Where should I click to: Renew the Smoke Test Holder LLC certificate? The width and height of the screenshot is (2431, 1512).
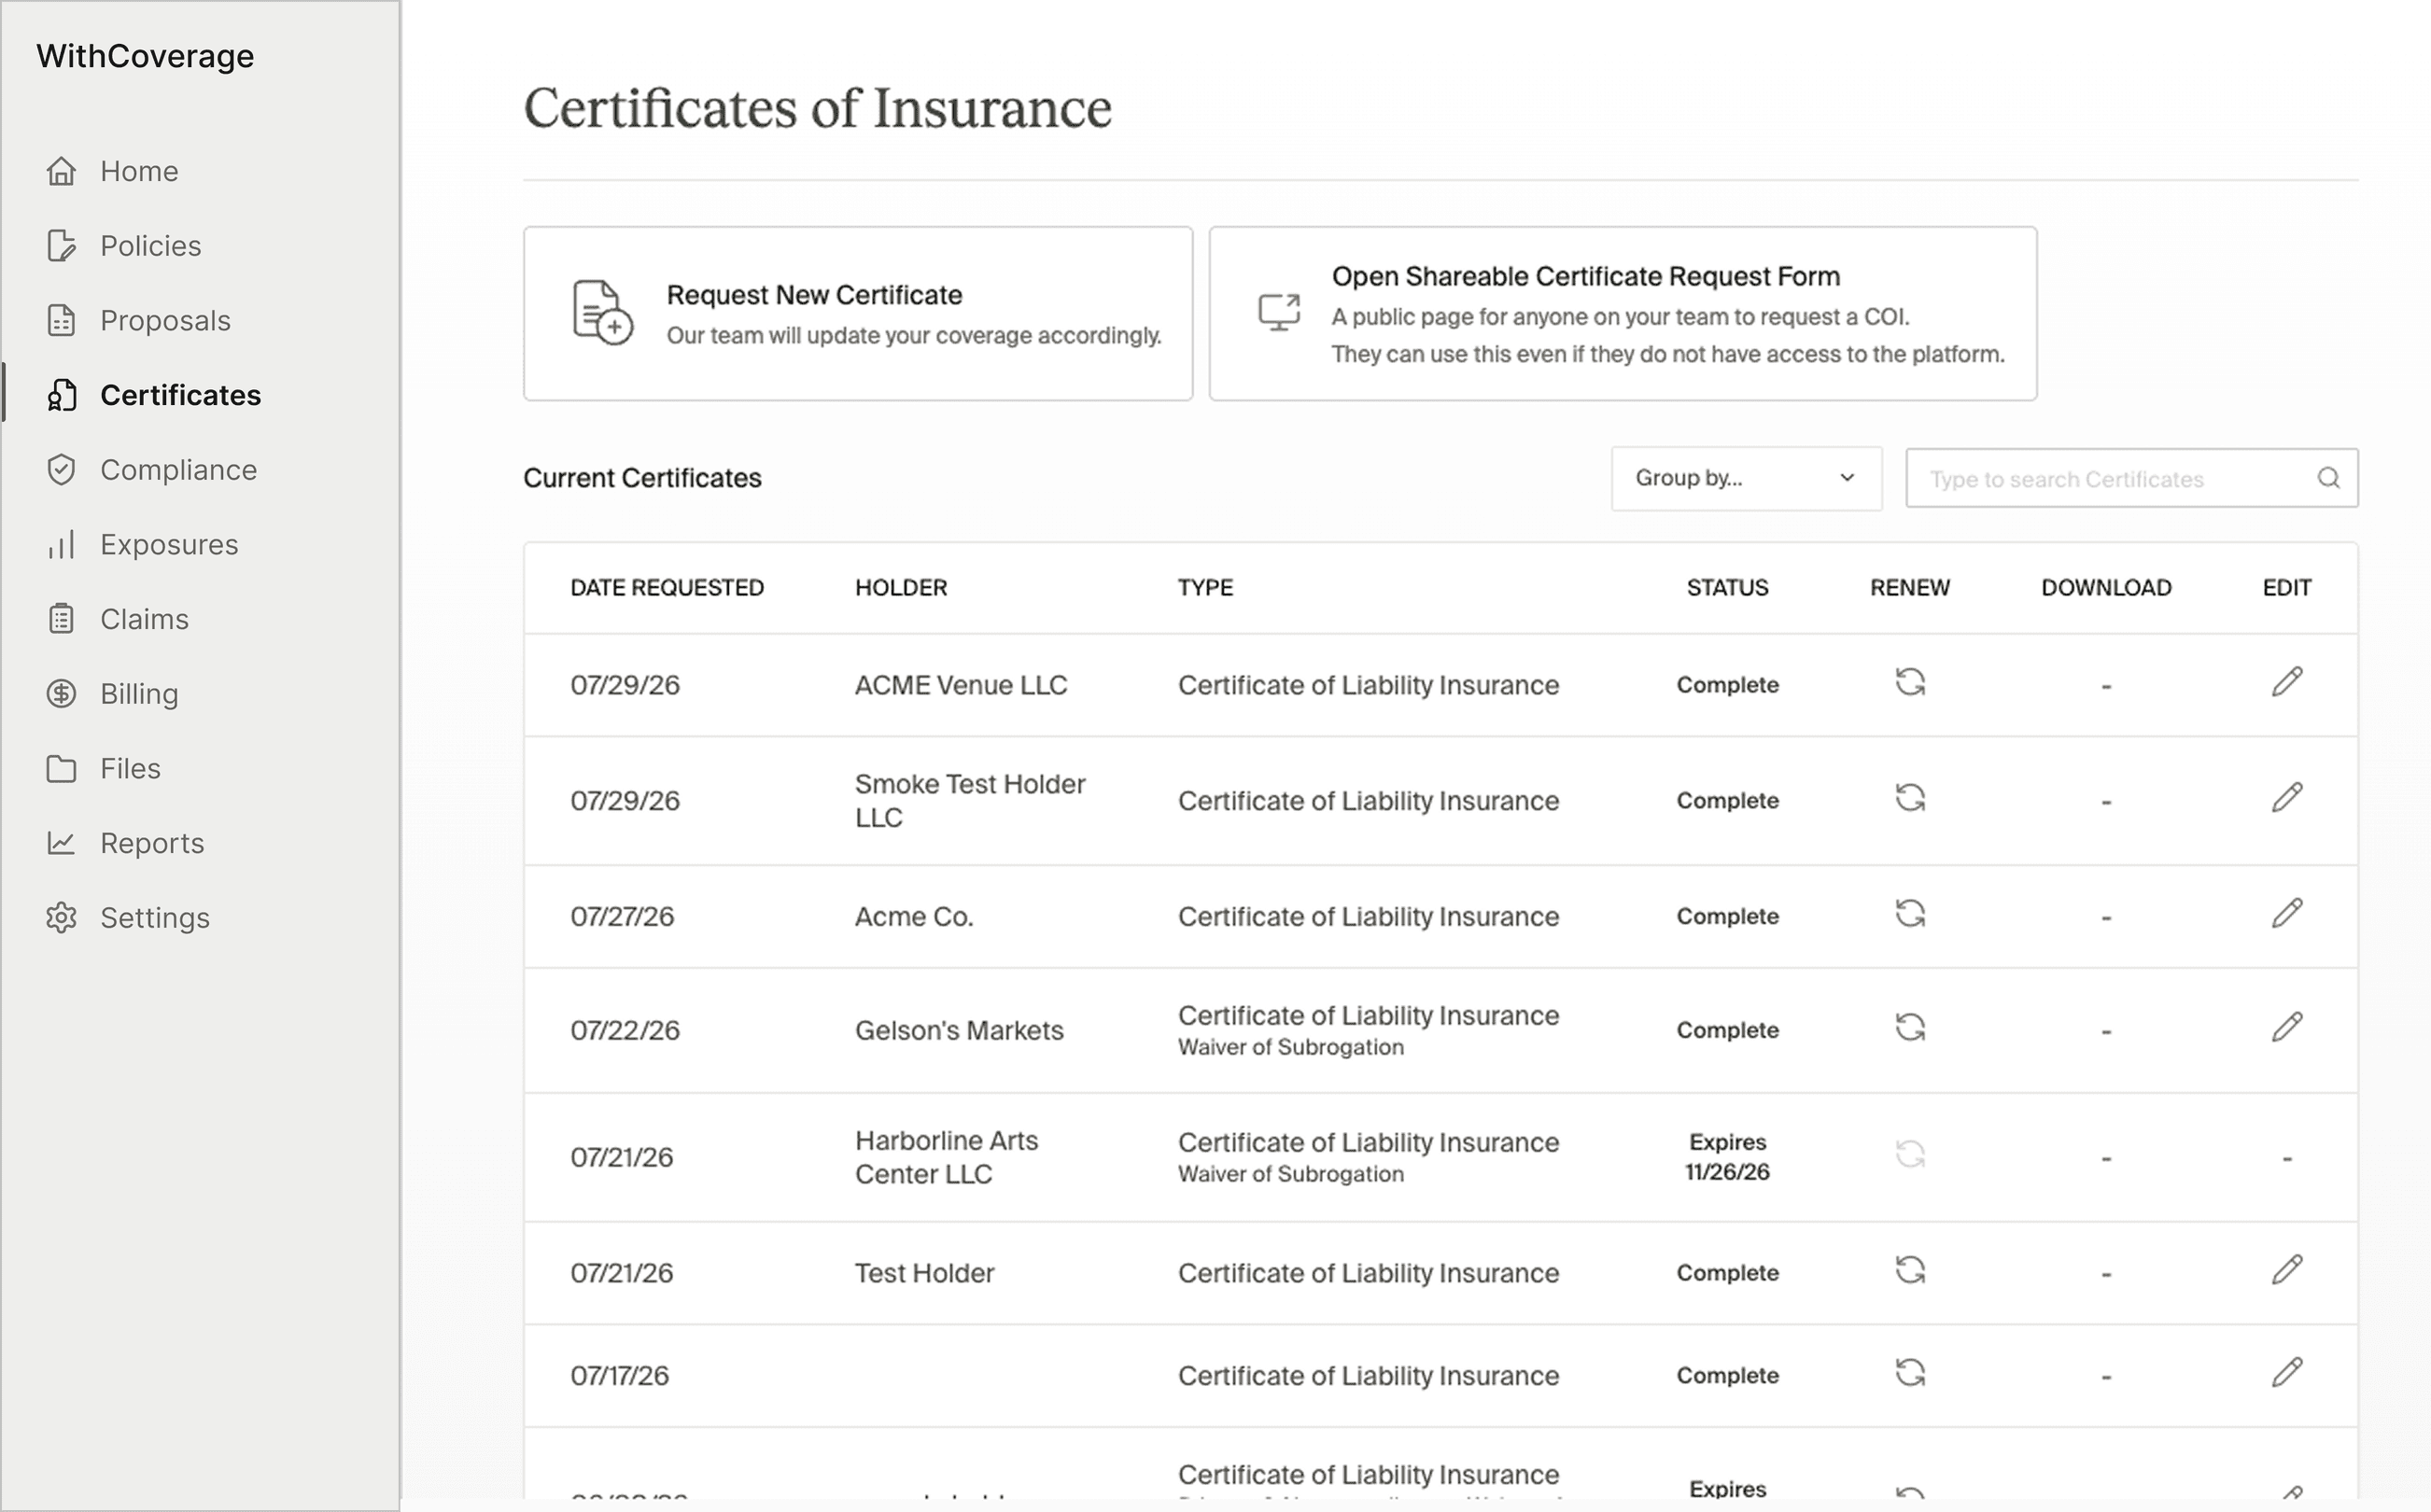click(x=1910, y=798)
